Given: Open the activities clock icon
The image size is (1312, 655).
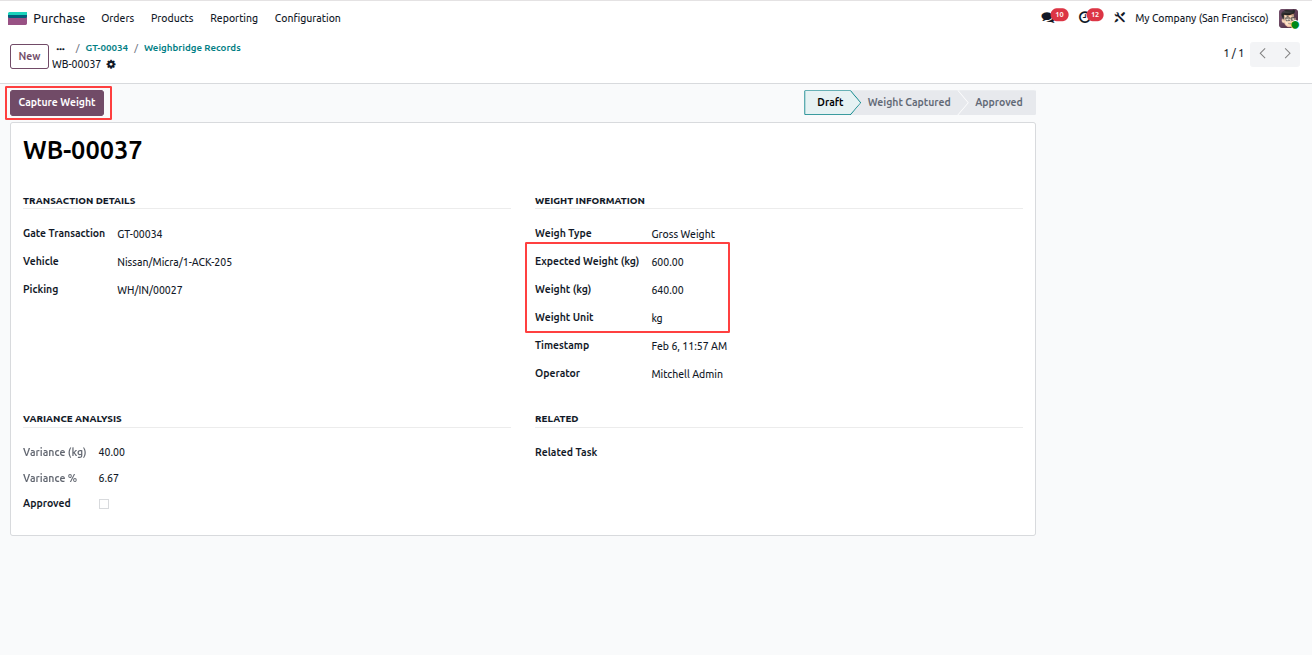Looking at the screenshot, I should [x=1085, y=18].
